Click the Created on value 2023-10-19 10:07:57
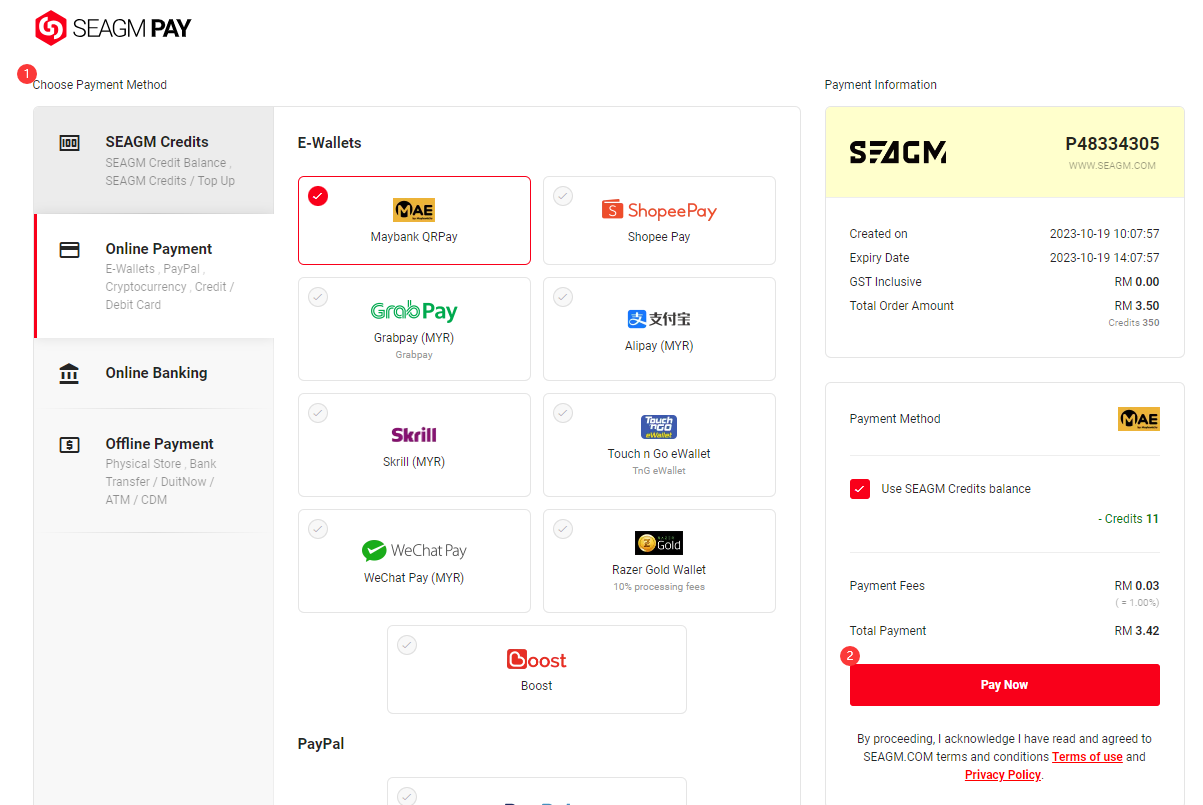1203x805 pixels. (x=1105, y=234)
